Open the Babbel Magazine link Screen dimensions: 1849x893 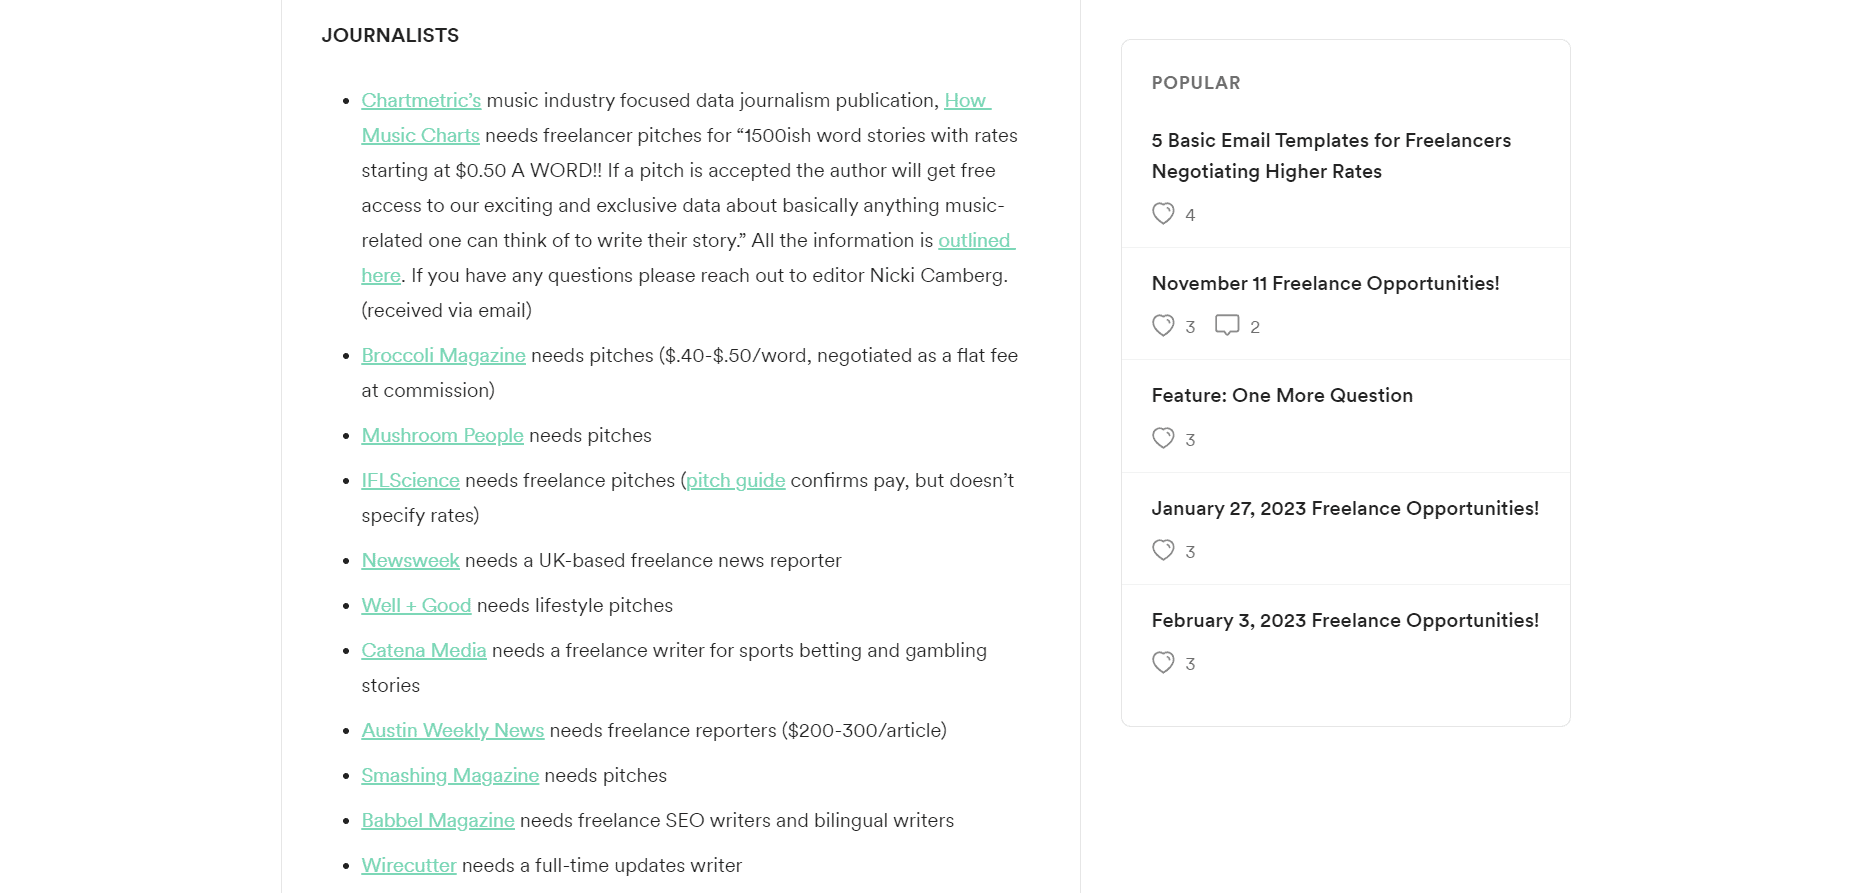tap(438, 821)
